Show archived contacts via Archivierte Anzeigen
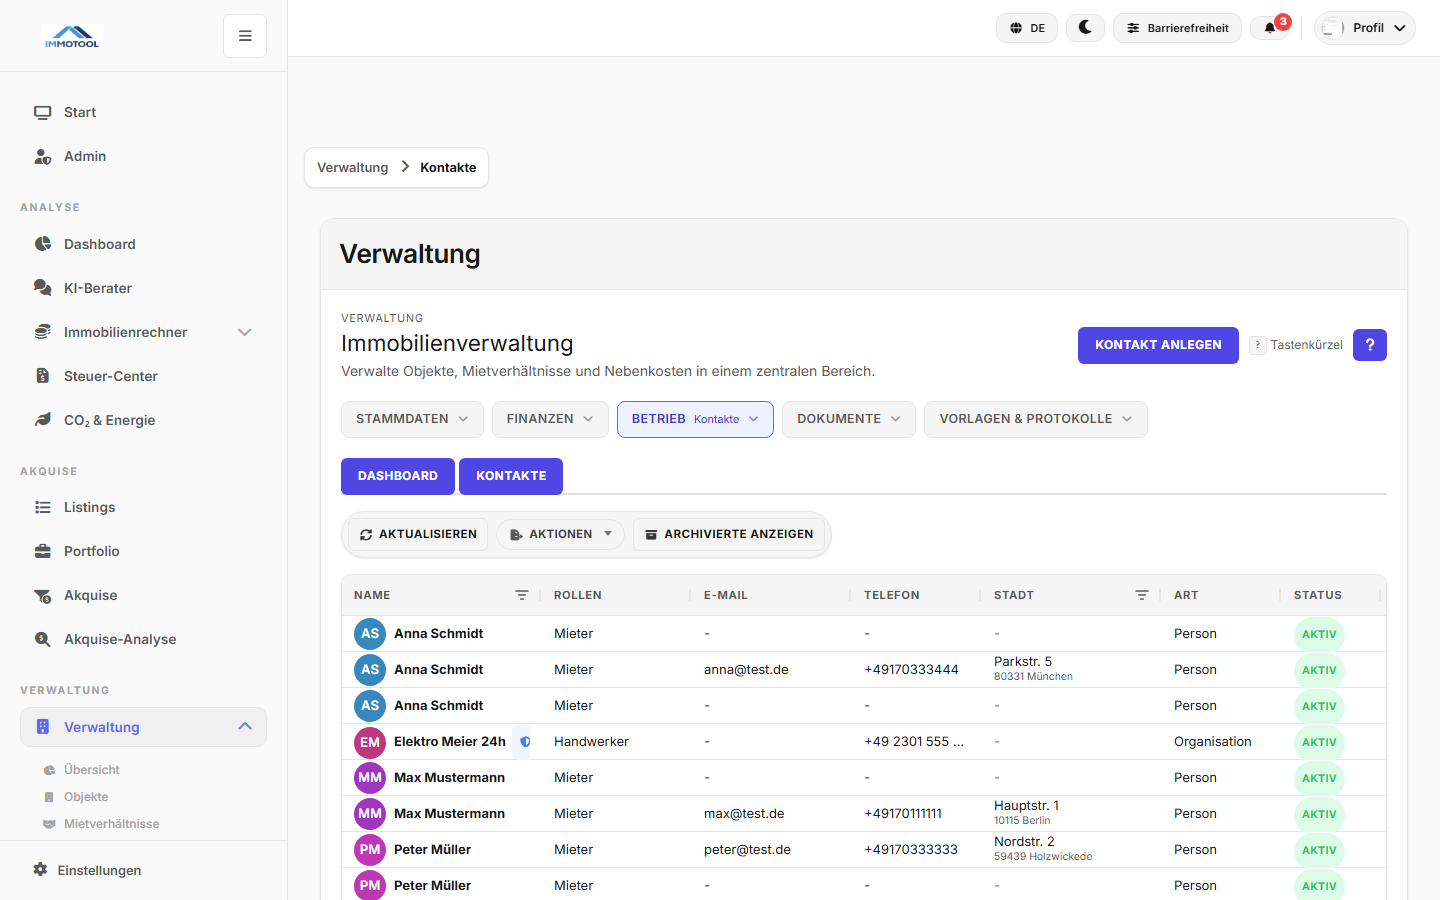1440x900 pixels. (x=729, y=534)
